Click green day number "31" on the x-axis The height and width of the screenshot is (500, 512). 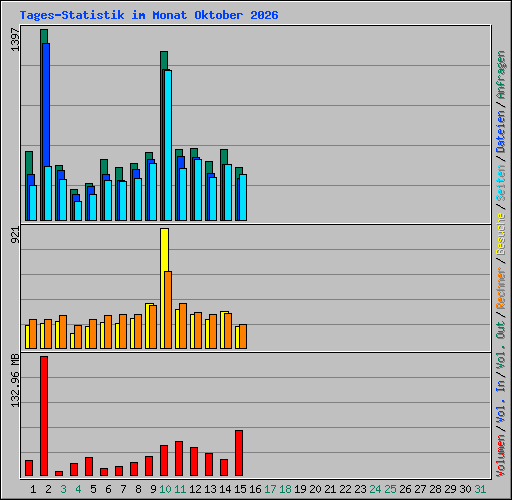(x=480, y=489)
